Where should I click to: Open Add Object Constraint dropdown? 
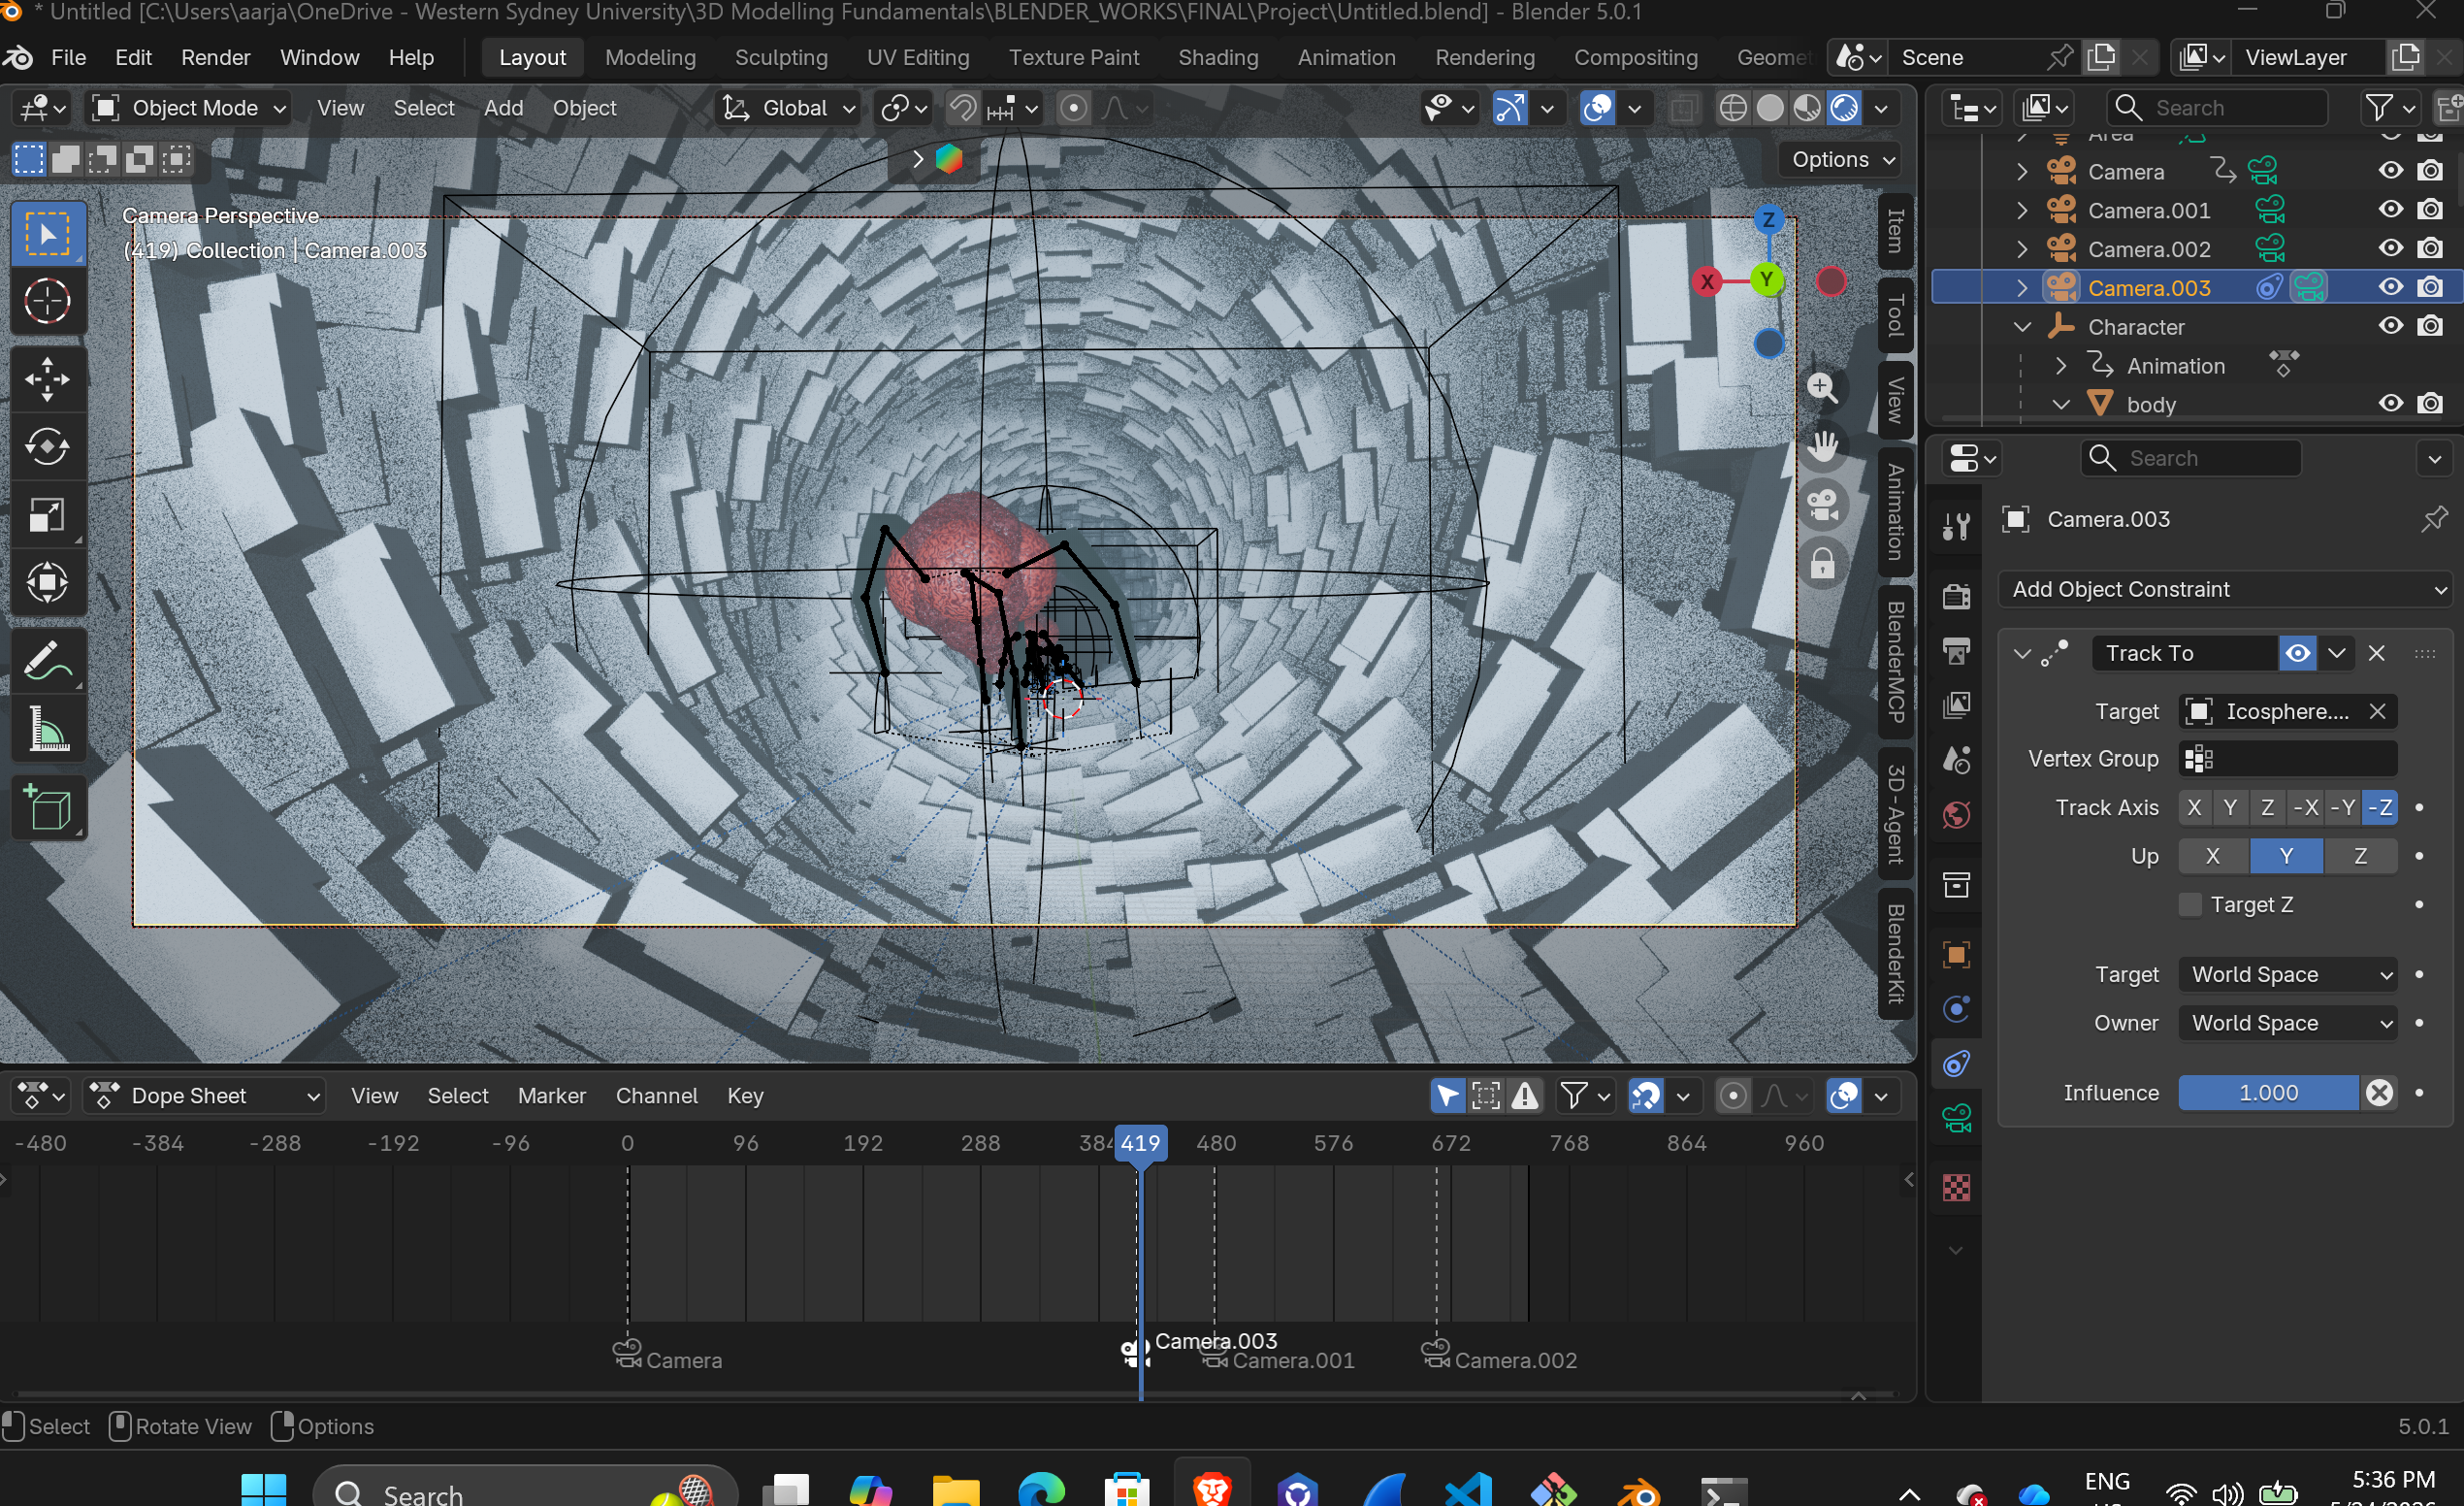(x=2224, y=589)
